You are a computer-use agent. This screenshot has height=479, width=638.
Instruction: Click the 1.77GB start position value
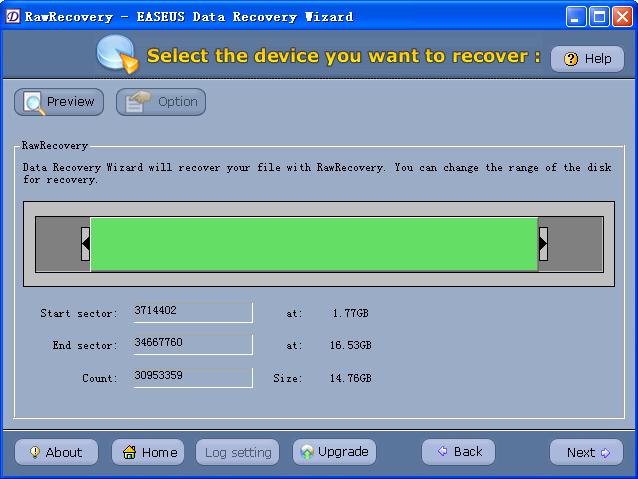point(350,313)
